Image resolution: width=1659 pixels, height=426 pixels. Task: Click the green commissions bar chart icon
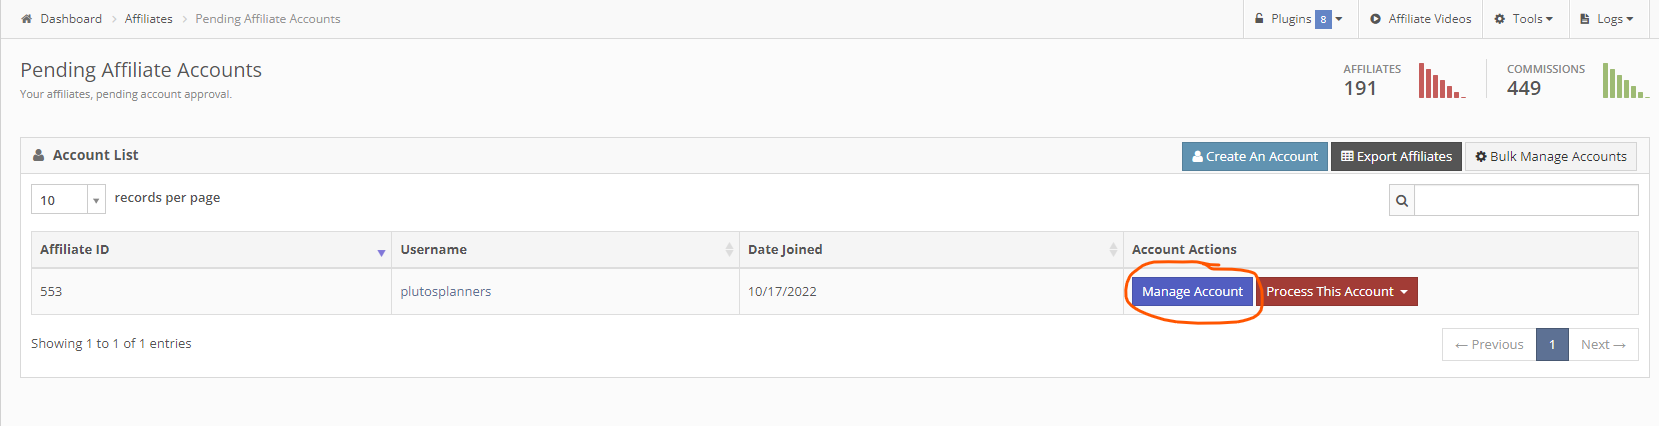(x=1626, y=81)
